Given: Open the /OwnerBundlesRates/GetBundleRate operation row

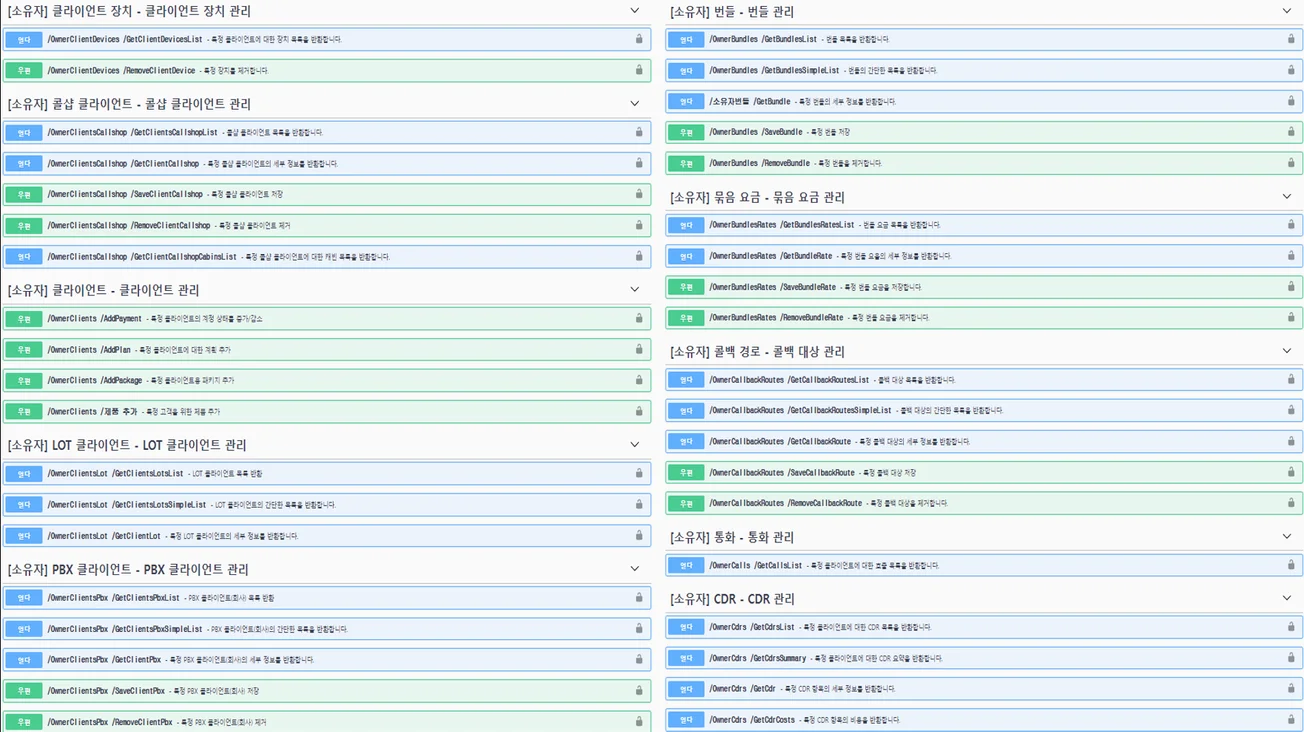Looking at the screenshot, I should click(x=984, y=256).
